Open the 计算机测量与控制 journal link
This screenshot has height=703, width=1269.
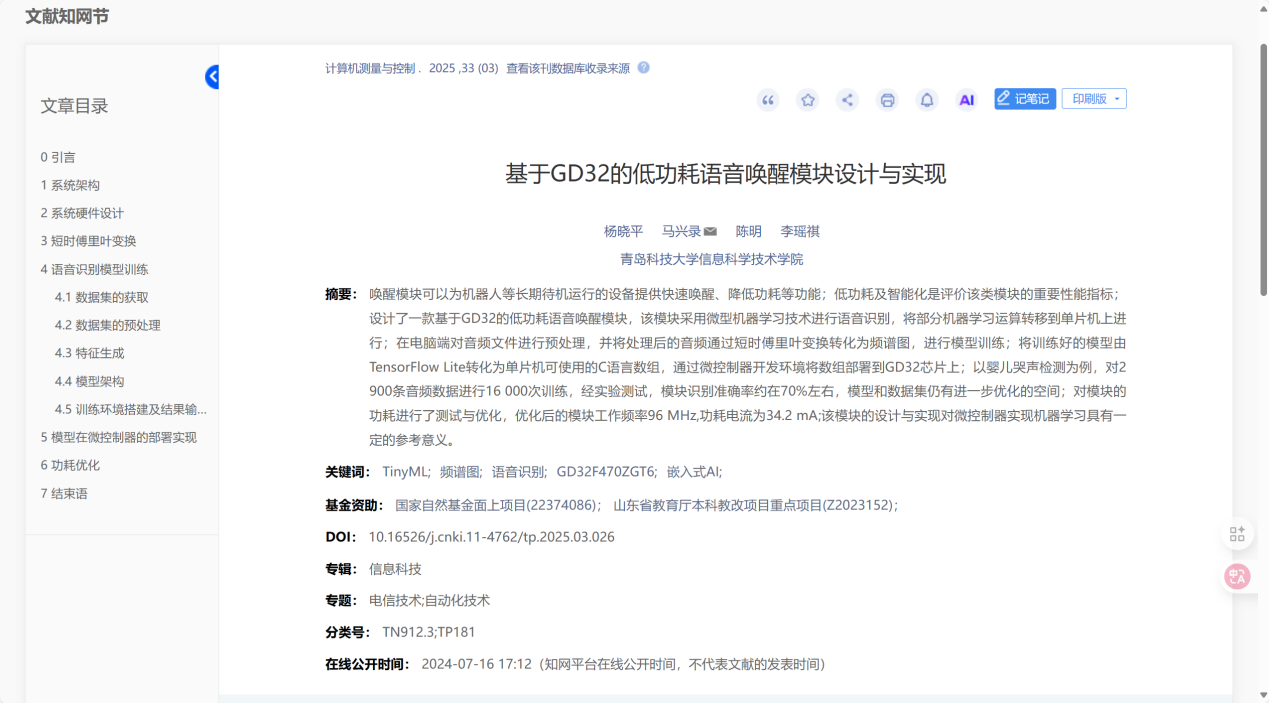[x=369, y=69]
